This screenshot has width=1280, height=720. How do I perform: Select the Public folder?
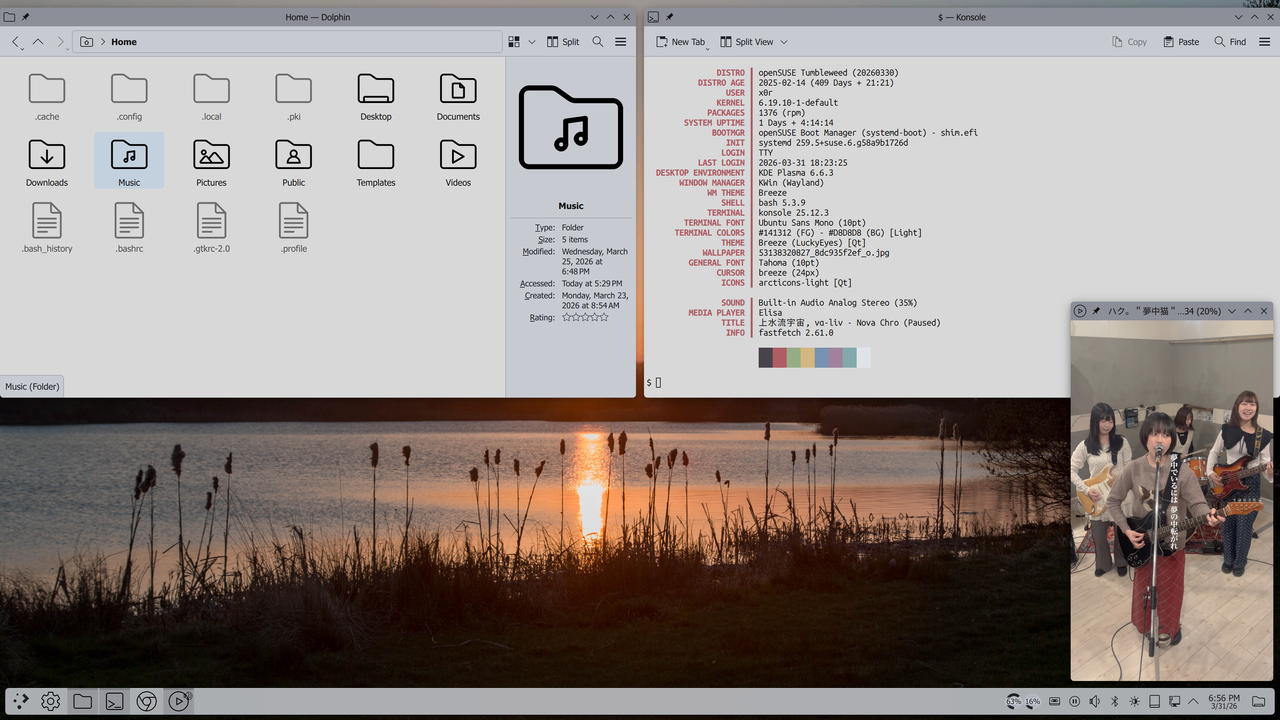coord(293,163)
